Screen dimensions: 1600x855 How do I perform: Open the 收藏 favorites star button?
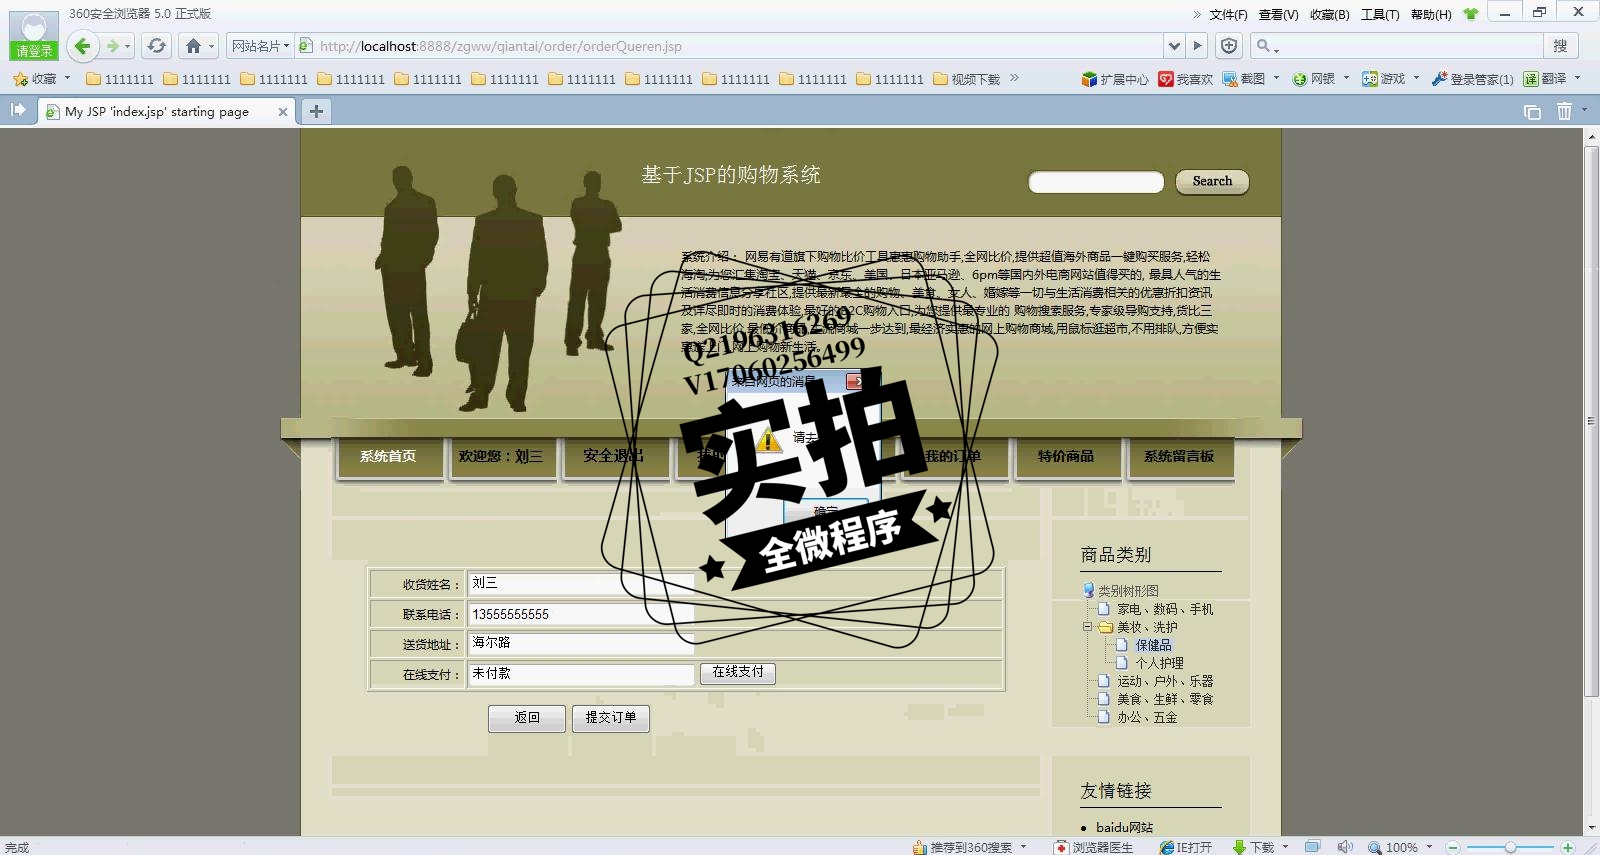click(35, 79)
